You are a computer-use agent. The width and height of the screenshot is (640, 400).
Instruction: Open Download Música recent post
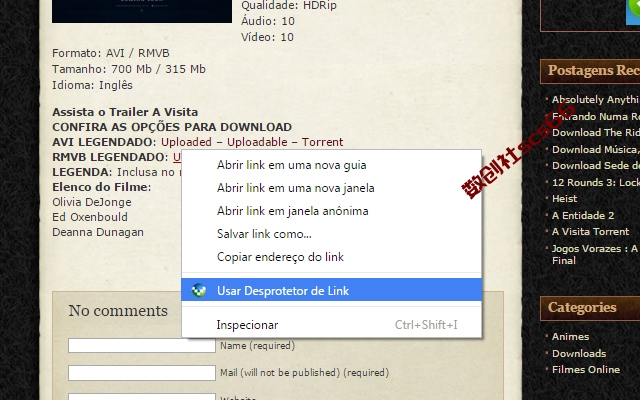tap(596, 149)
